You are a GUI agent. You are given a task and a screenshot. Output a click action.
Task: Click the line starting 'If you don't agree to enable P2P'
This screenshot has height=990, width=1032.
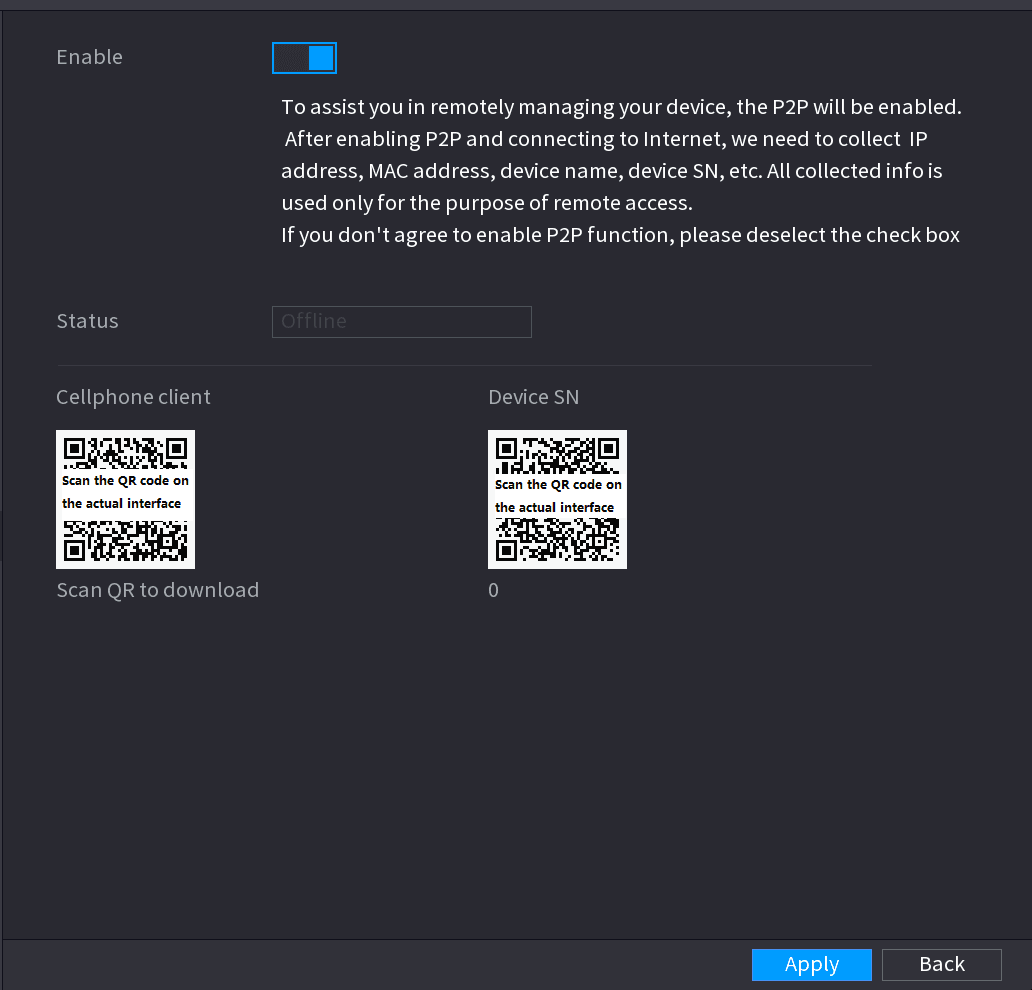click(x=620, y=235)
